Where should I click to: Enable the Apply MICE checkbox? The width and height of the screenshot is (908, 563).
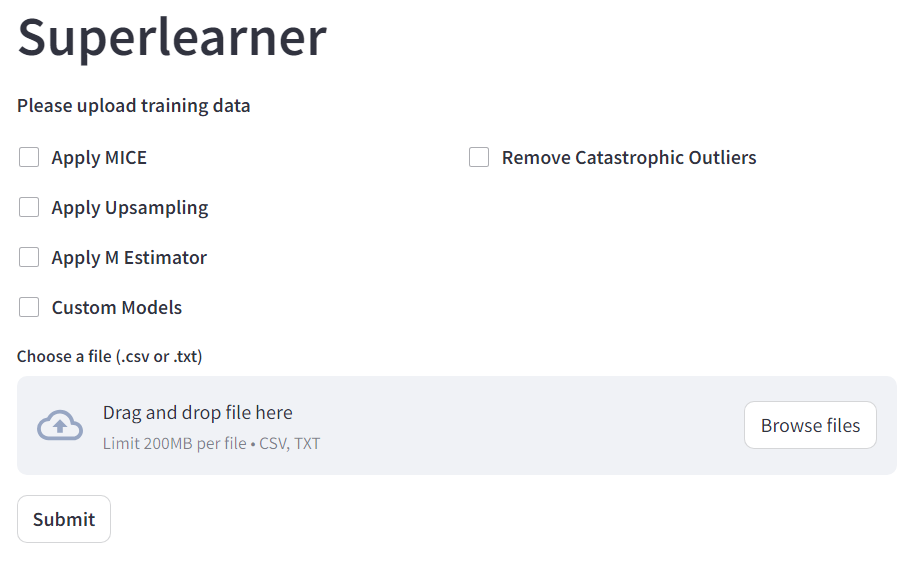[x=29, y=157]
